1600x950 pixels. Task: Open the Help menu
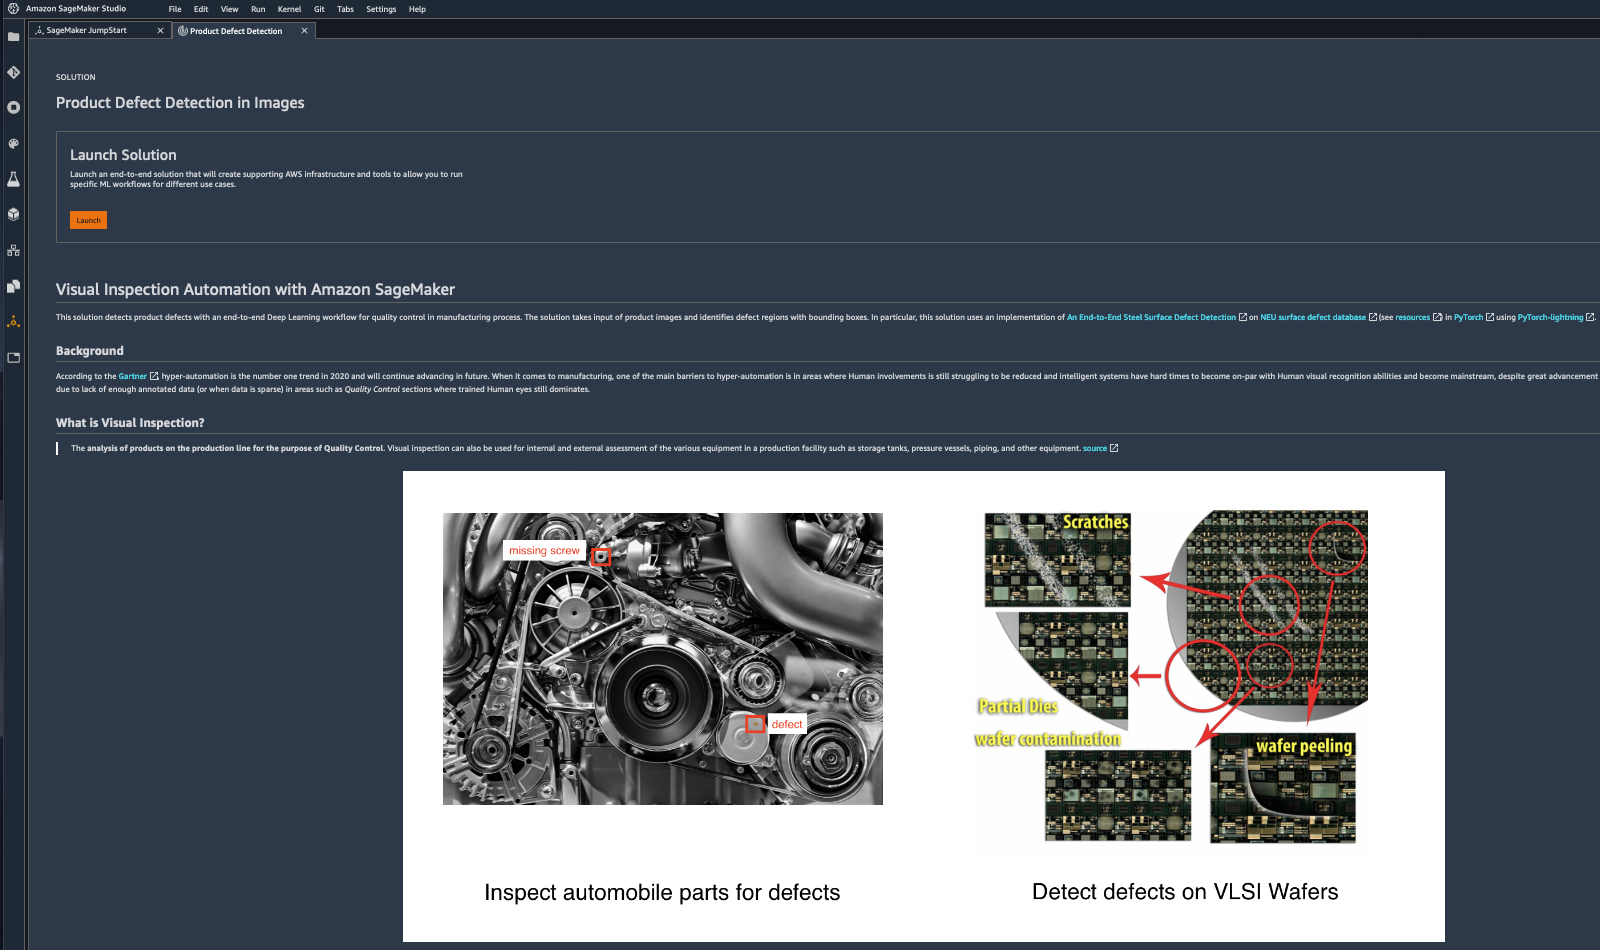[417, 9]
